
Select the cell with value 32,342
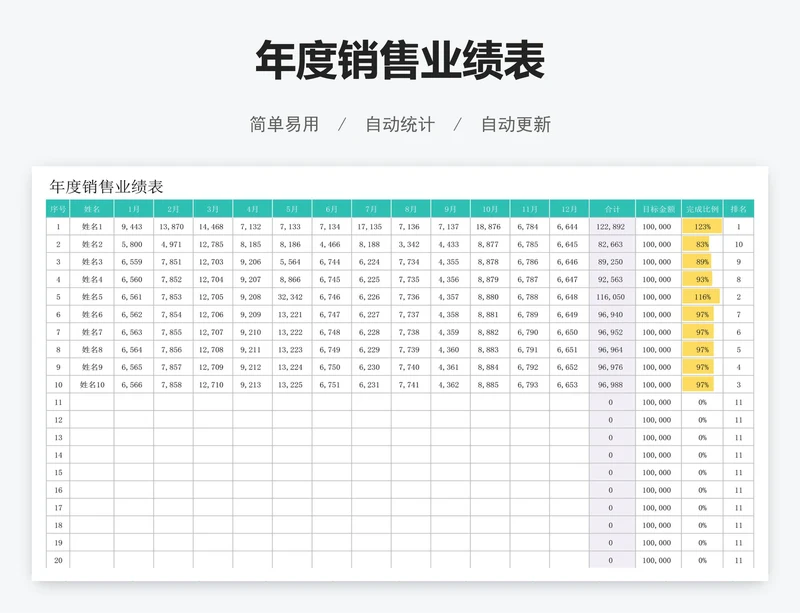point(290,297)
